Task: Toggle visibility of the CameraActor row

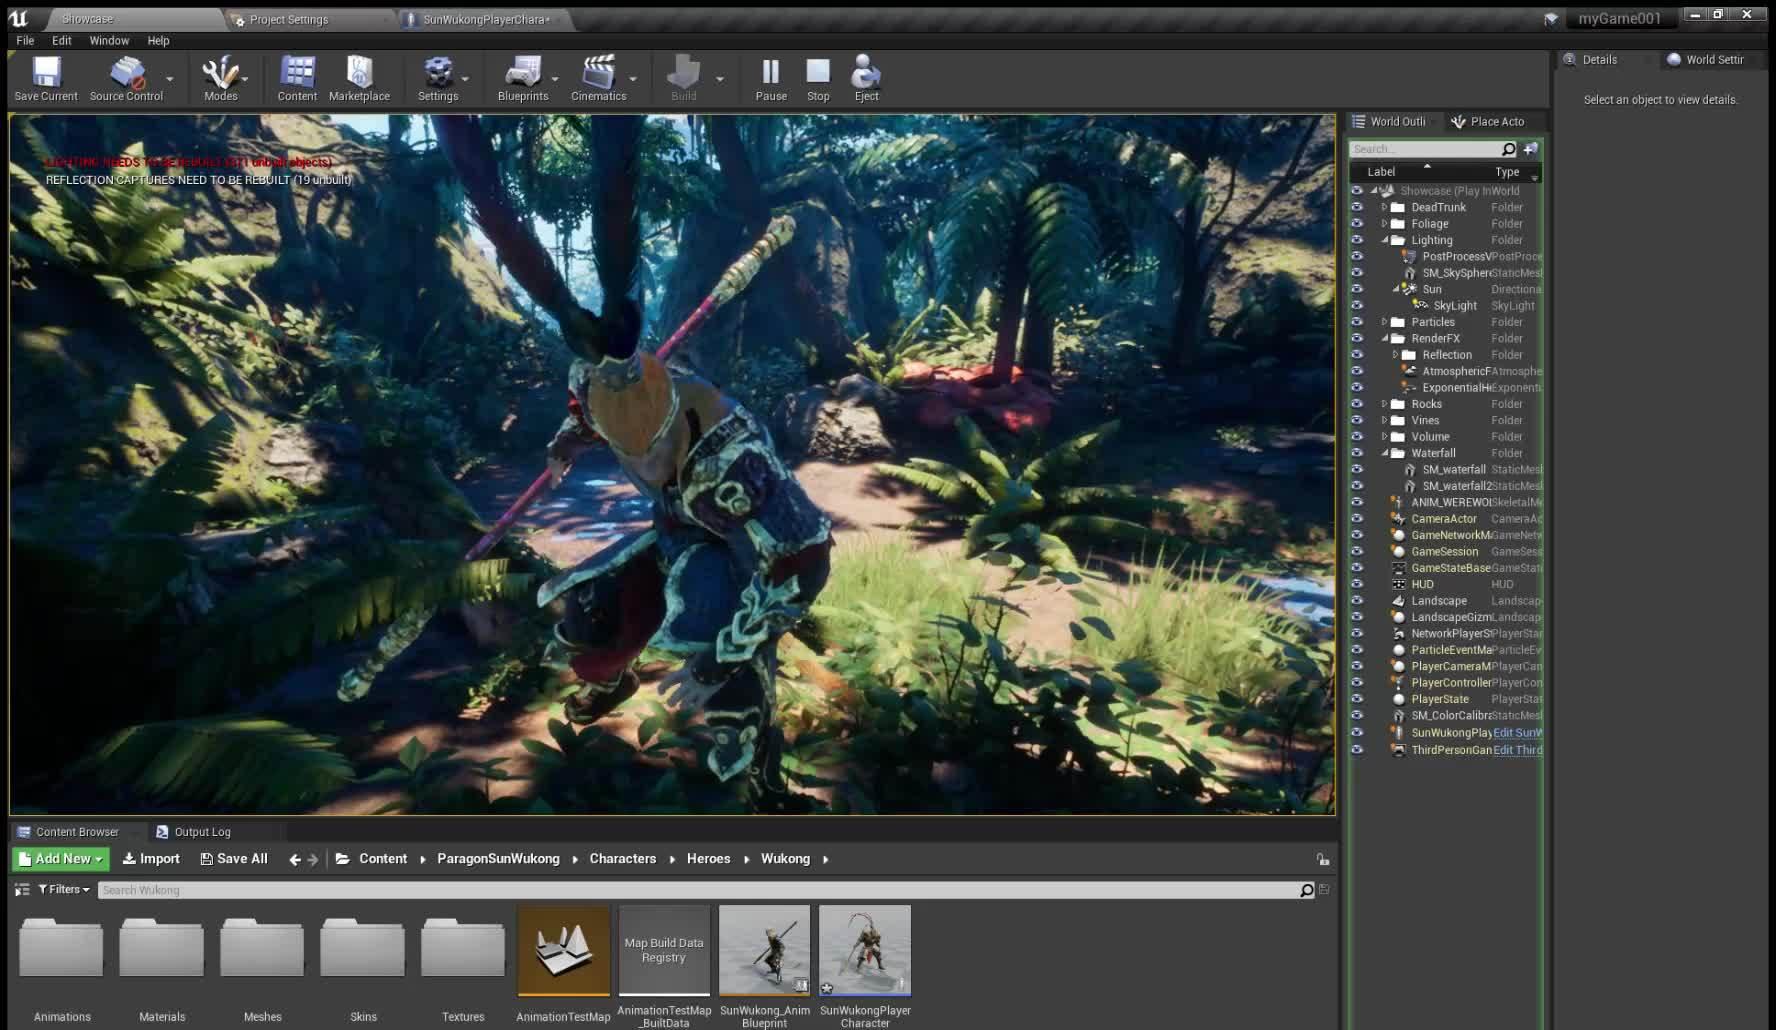Action: pyautogui.click(x=1357, y=518)
